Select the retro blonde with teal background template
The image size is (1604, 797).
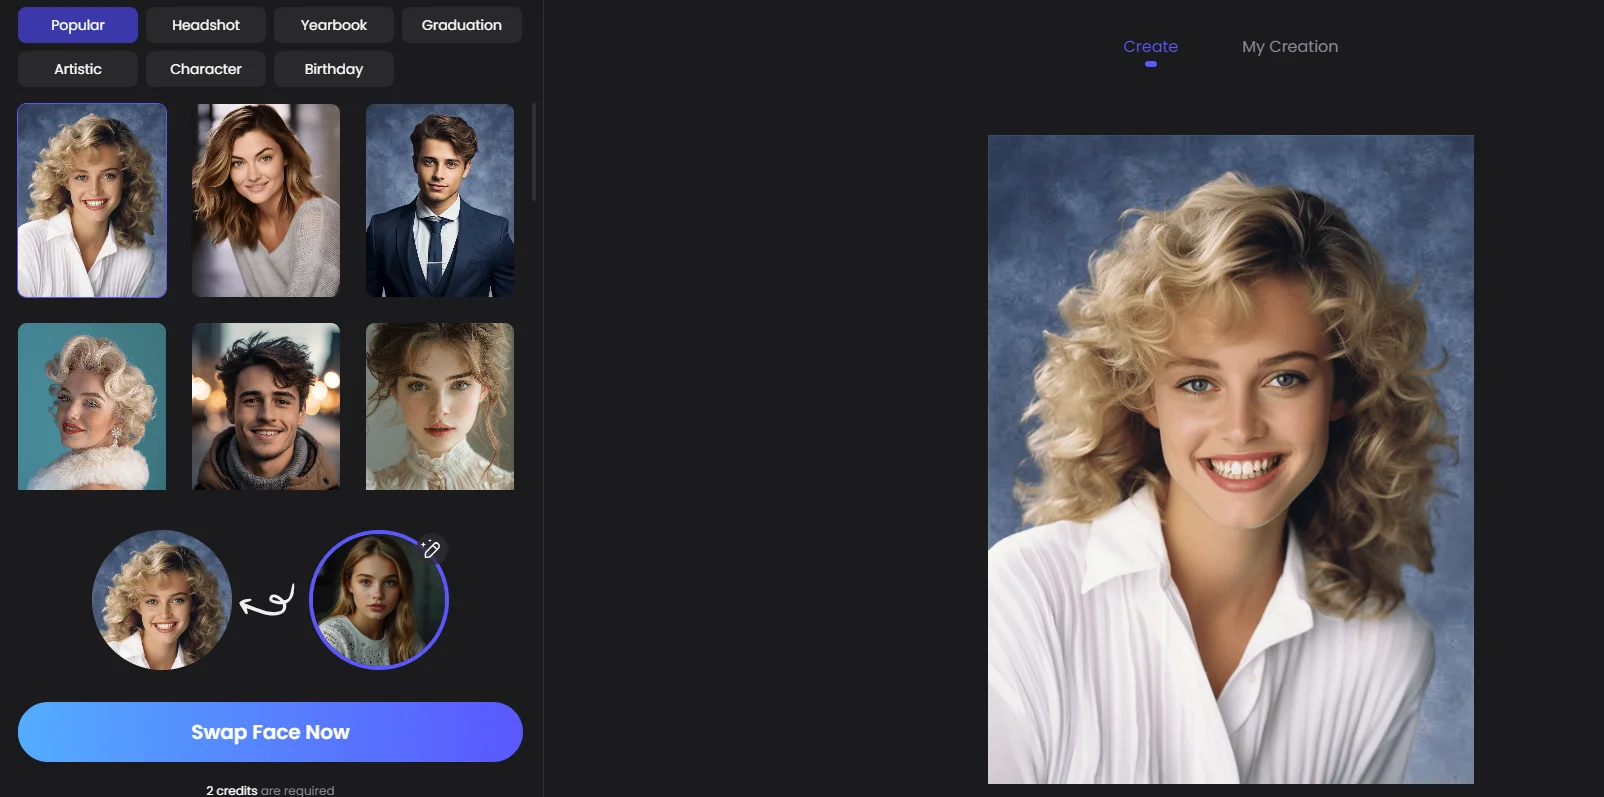92,406
